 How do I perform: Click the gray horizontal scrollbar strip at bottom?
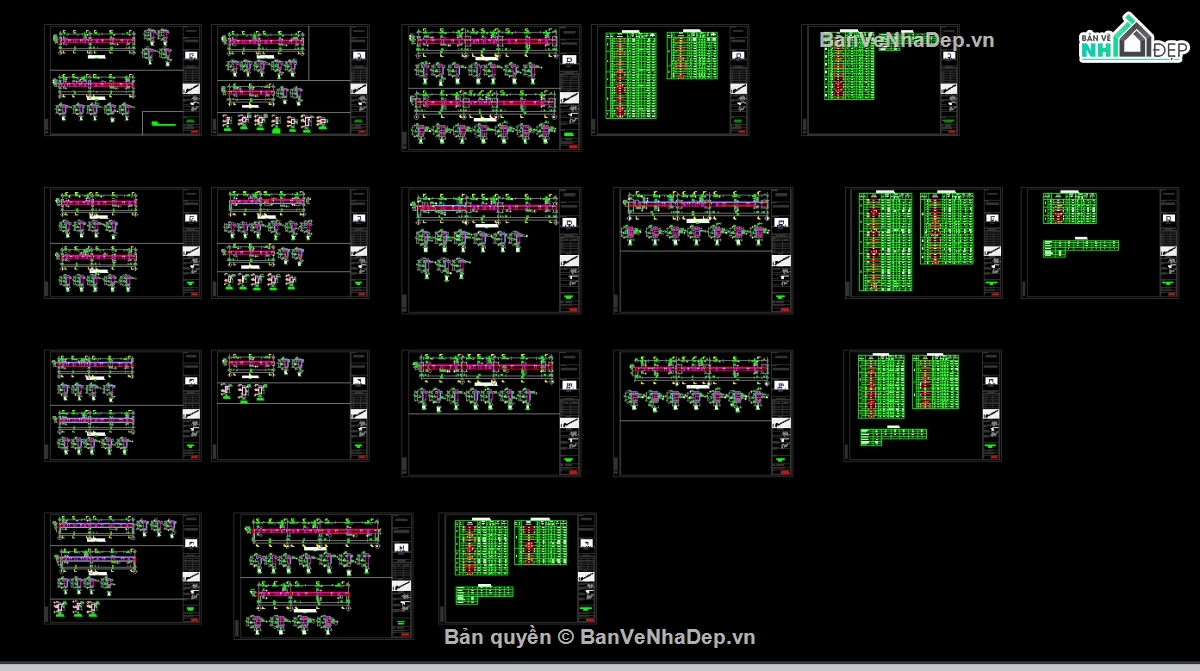click(600, 666)
